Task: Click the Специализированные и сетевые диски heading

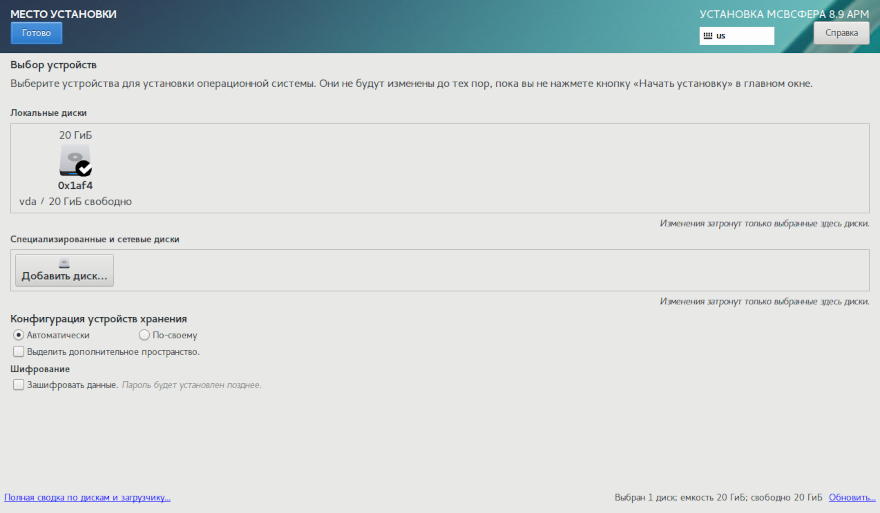Action: pyautogui.click(x=95, y=239)
